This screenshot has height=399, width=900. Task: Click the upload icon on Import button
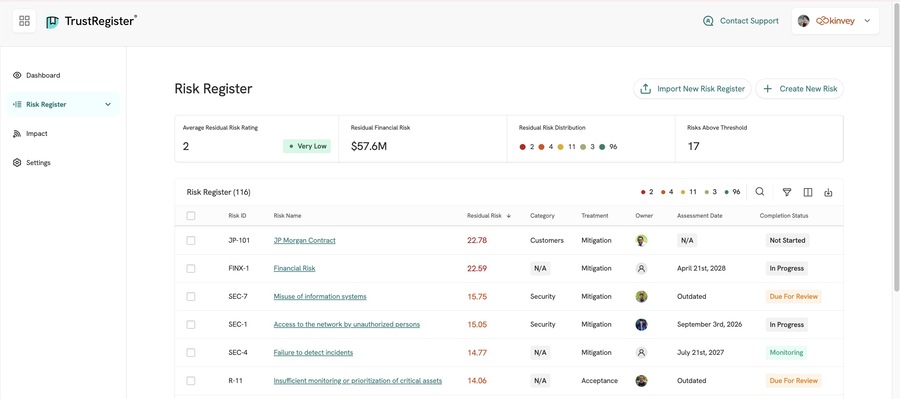coord(645,89)
